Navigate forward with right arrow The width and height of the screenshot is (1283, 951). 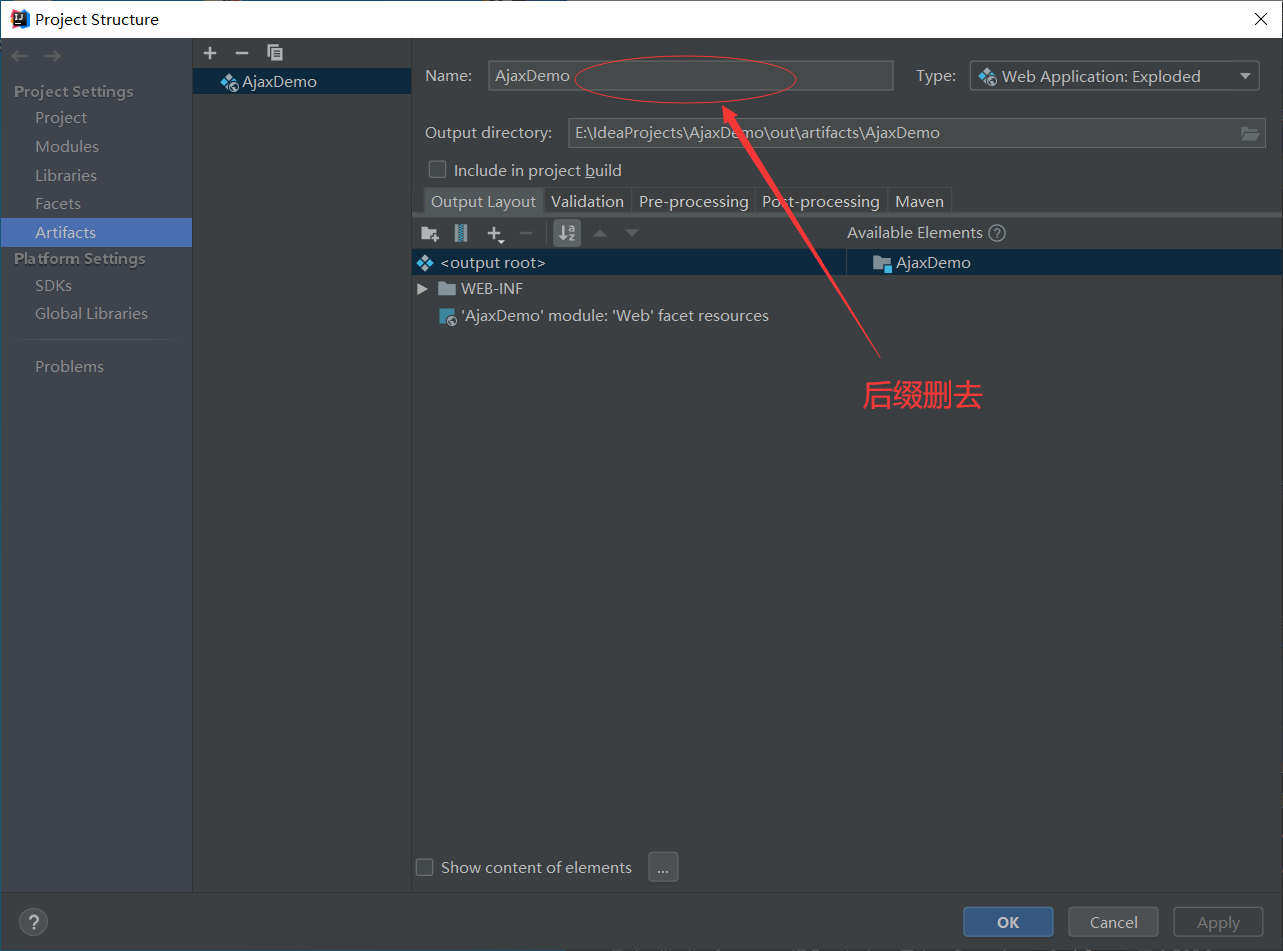tap(52, 56)
